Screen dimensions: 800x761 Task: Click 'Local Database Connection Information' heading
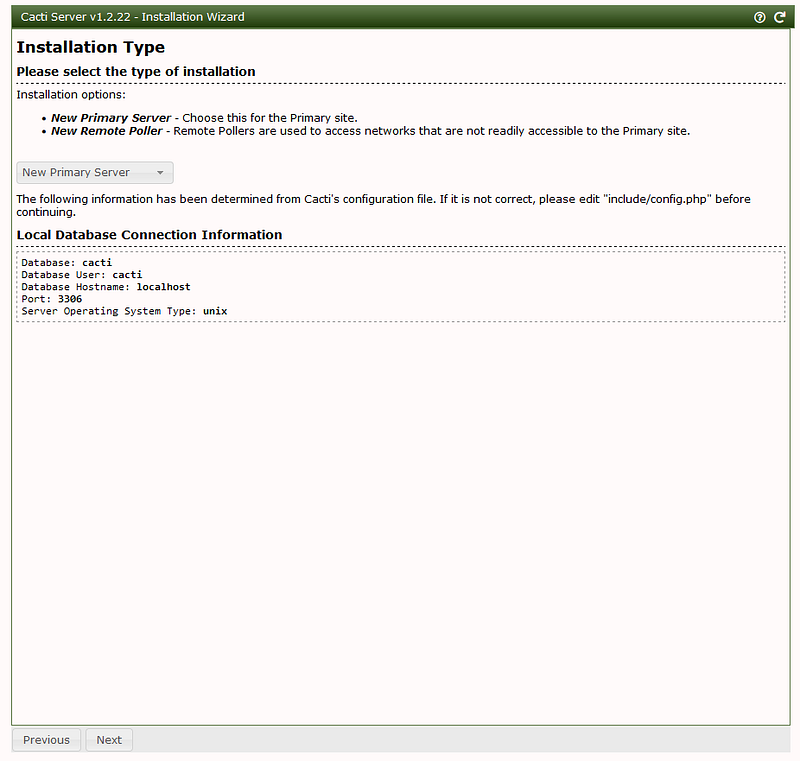(x=149, y=235)
